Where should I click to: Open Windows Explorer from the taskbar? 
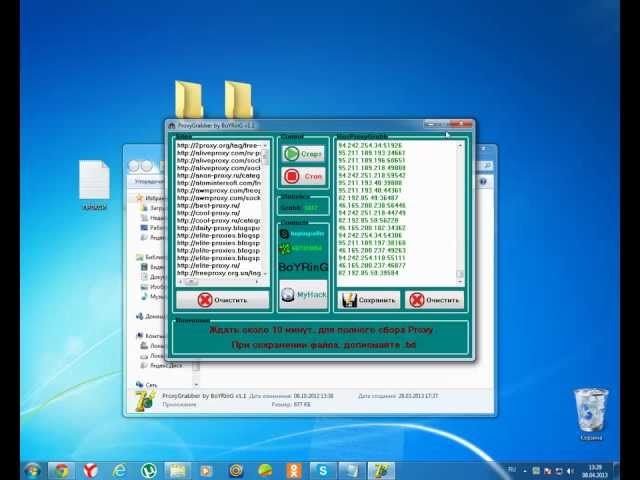178,471
